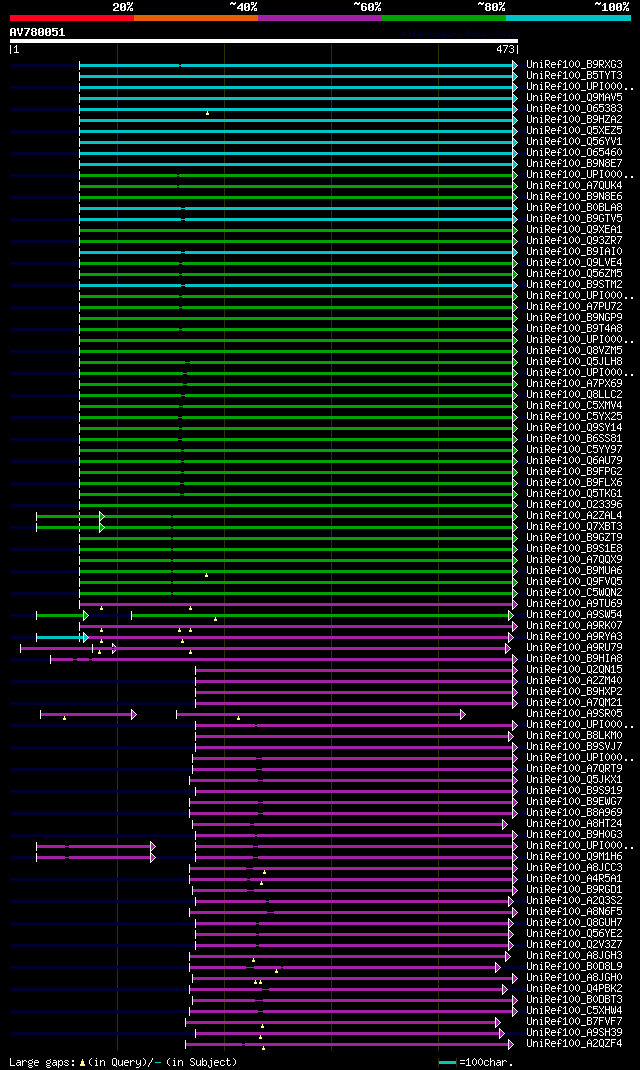Select the UniRef100_B9HIA8 label
640x1070 pixels.
pyautogui.click(x=574, y=659)
